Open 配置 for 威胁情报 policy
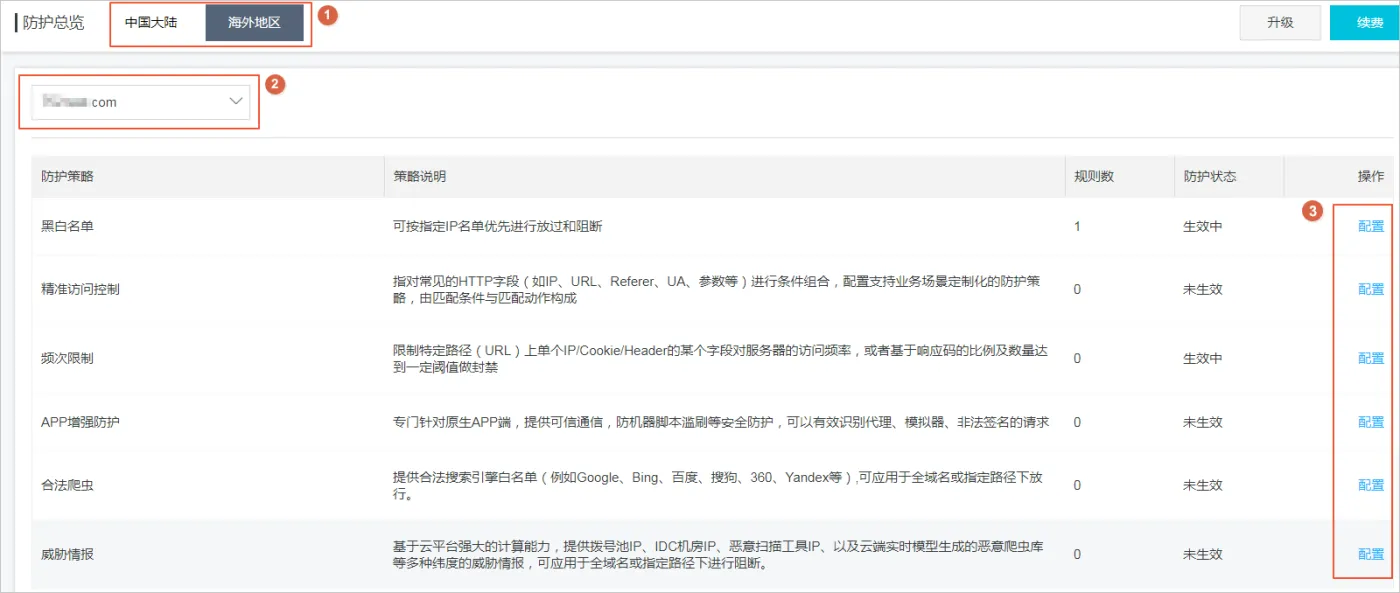The height and width of the screenshot is (593, 1400). tap(1371, 554)
